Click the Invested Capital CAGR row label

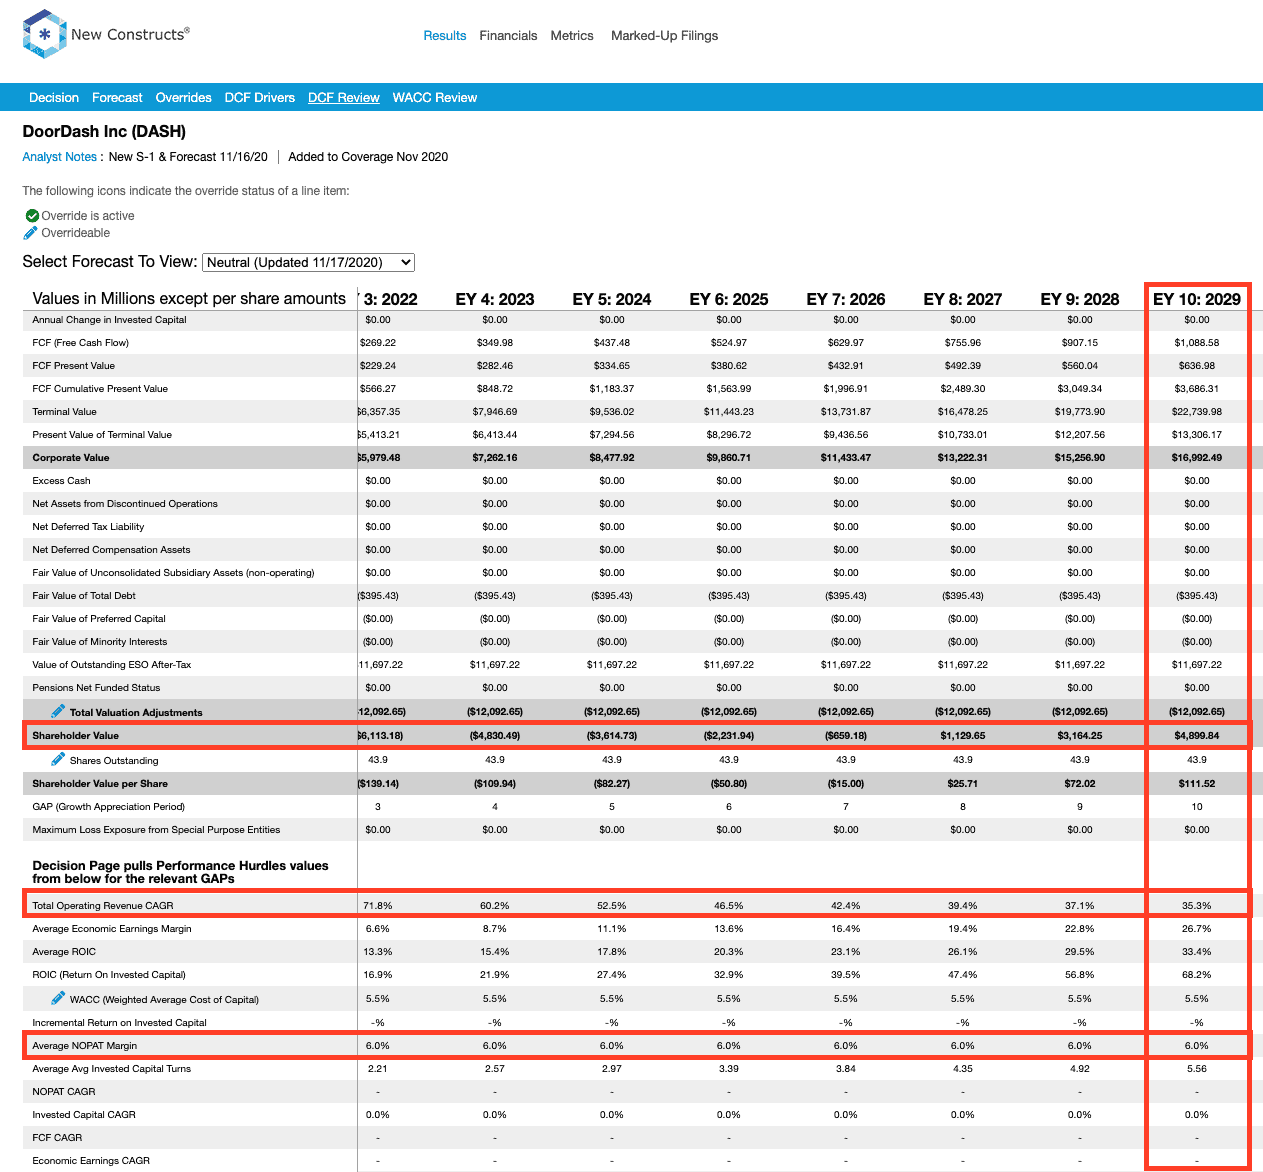84,1115
